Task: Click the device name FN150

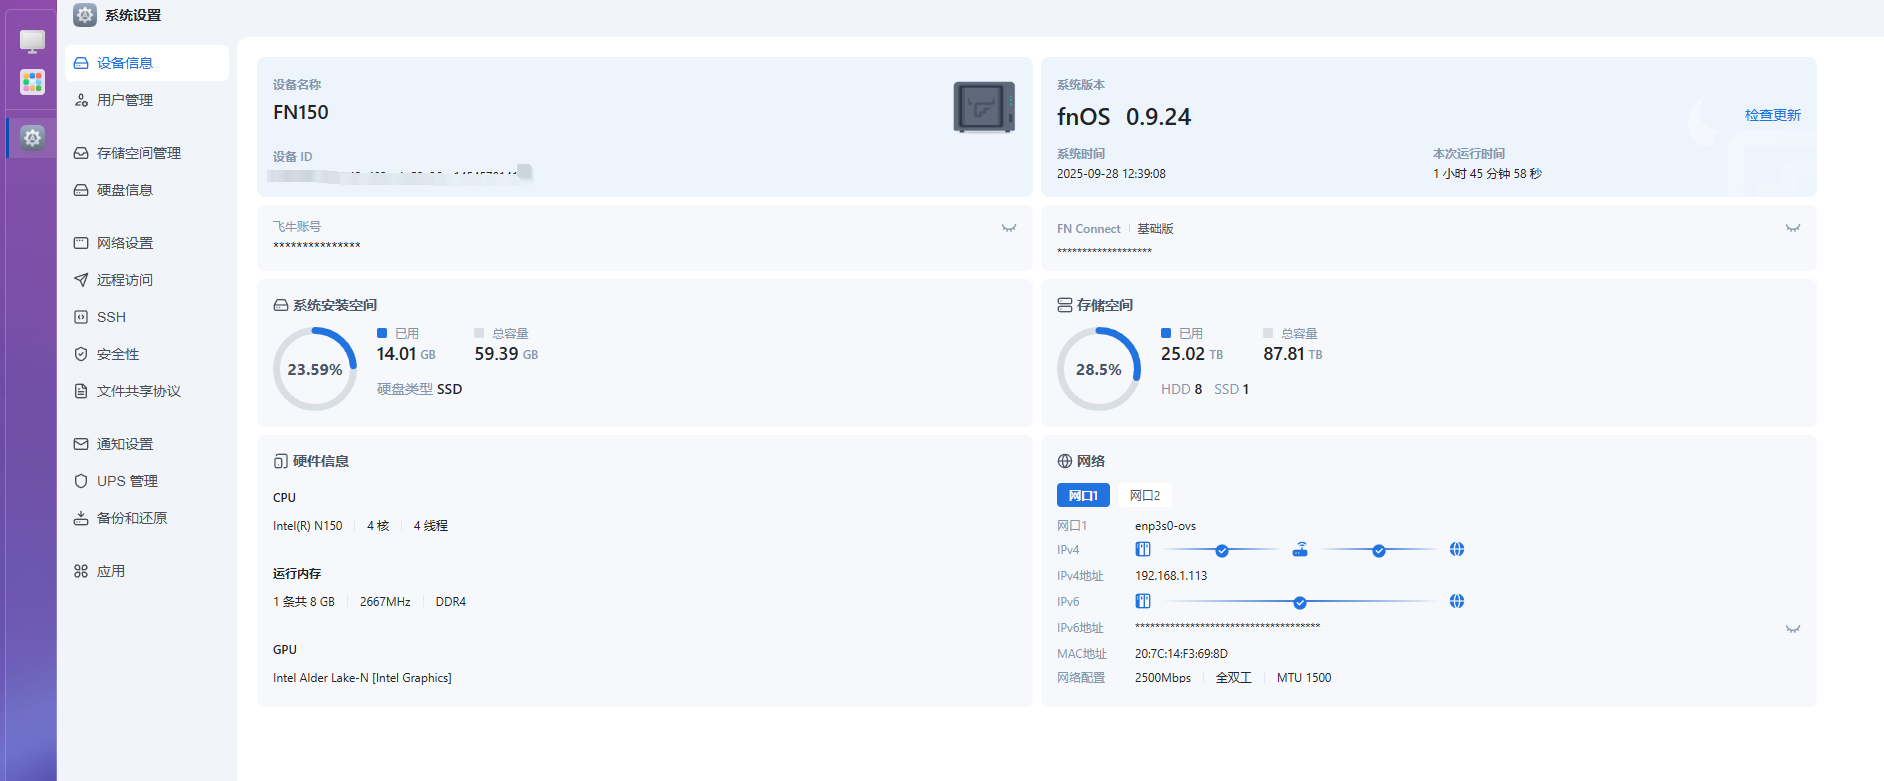Action: 301,112
